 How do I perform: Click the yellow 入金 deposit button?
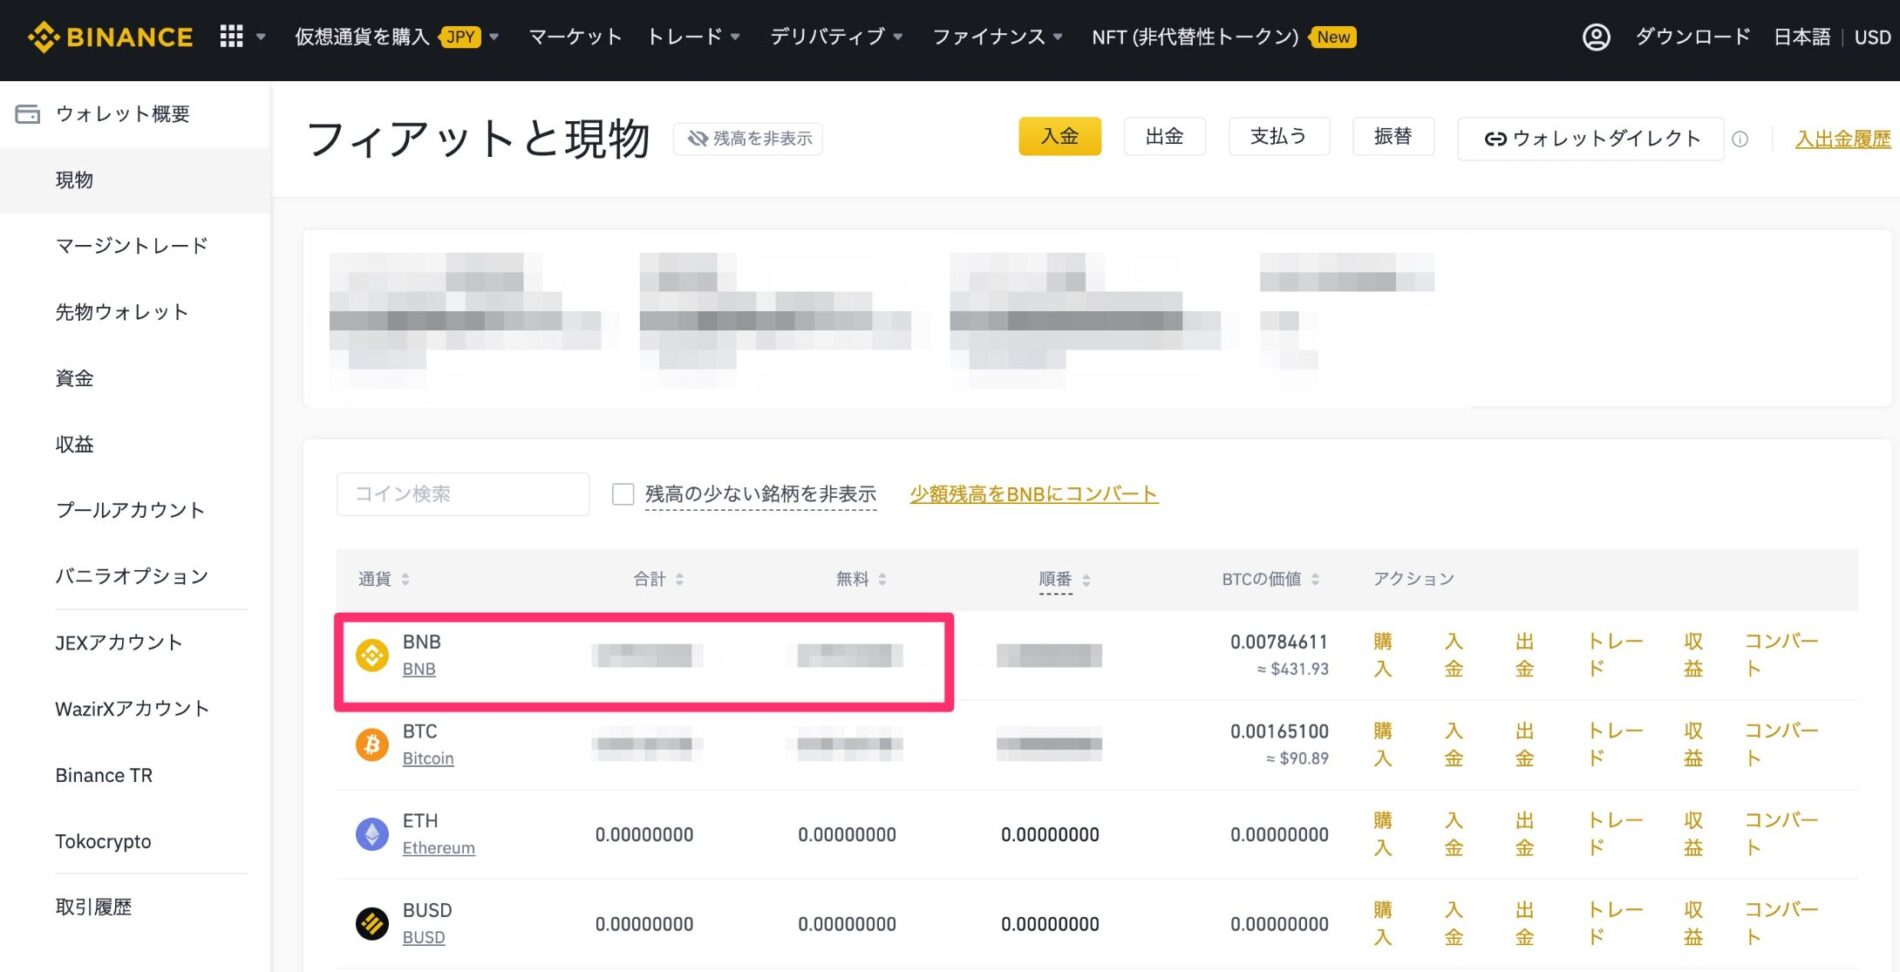(x=1060, y=136)
